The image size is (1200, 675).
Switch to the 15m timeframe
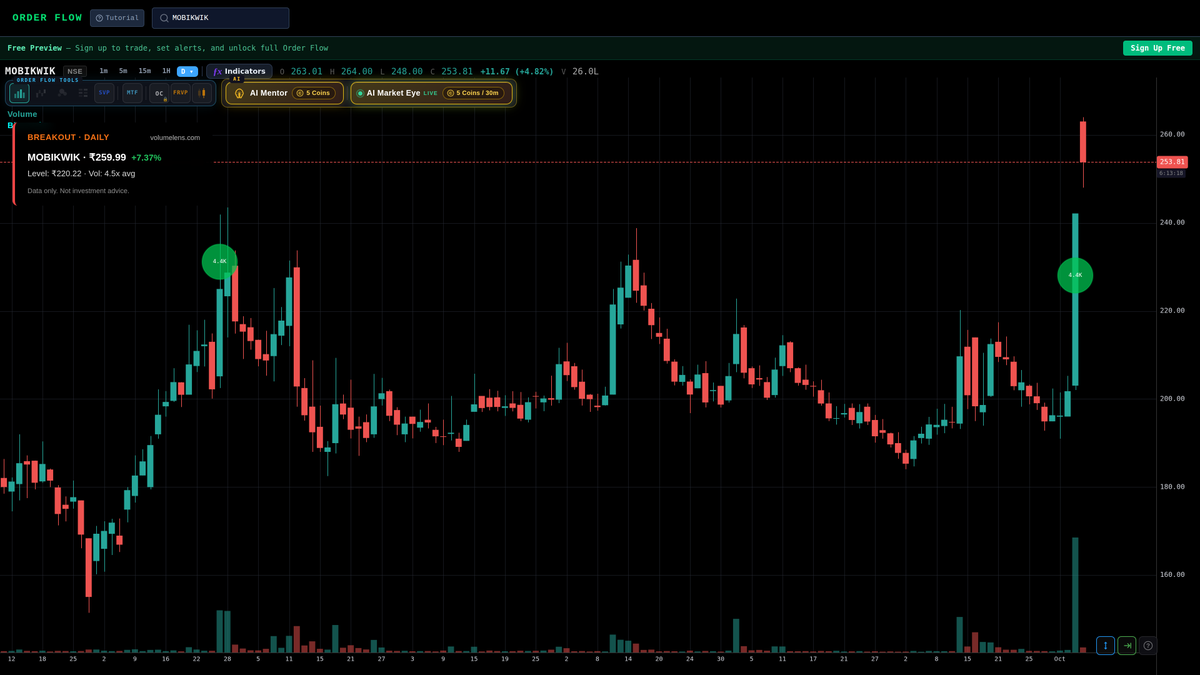145,71
